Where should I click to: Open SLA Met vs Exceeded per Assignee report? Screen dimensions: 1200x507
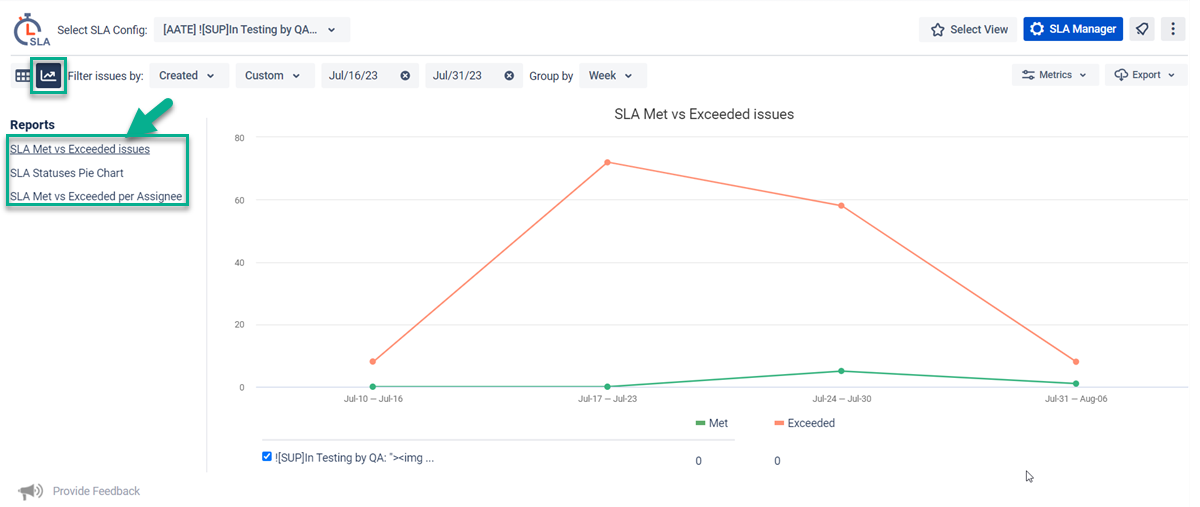click(96, 196)
